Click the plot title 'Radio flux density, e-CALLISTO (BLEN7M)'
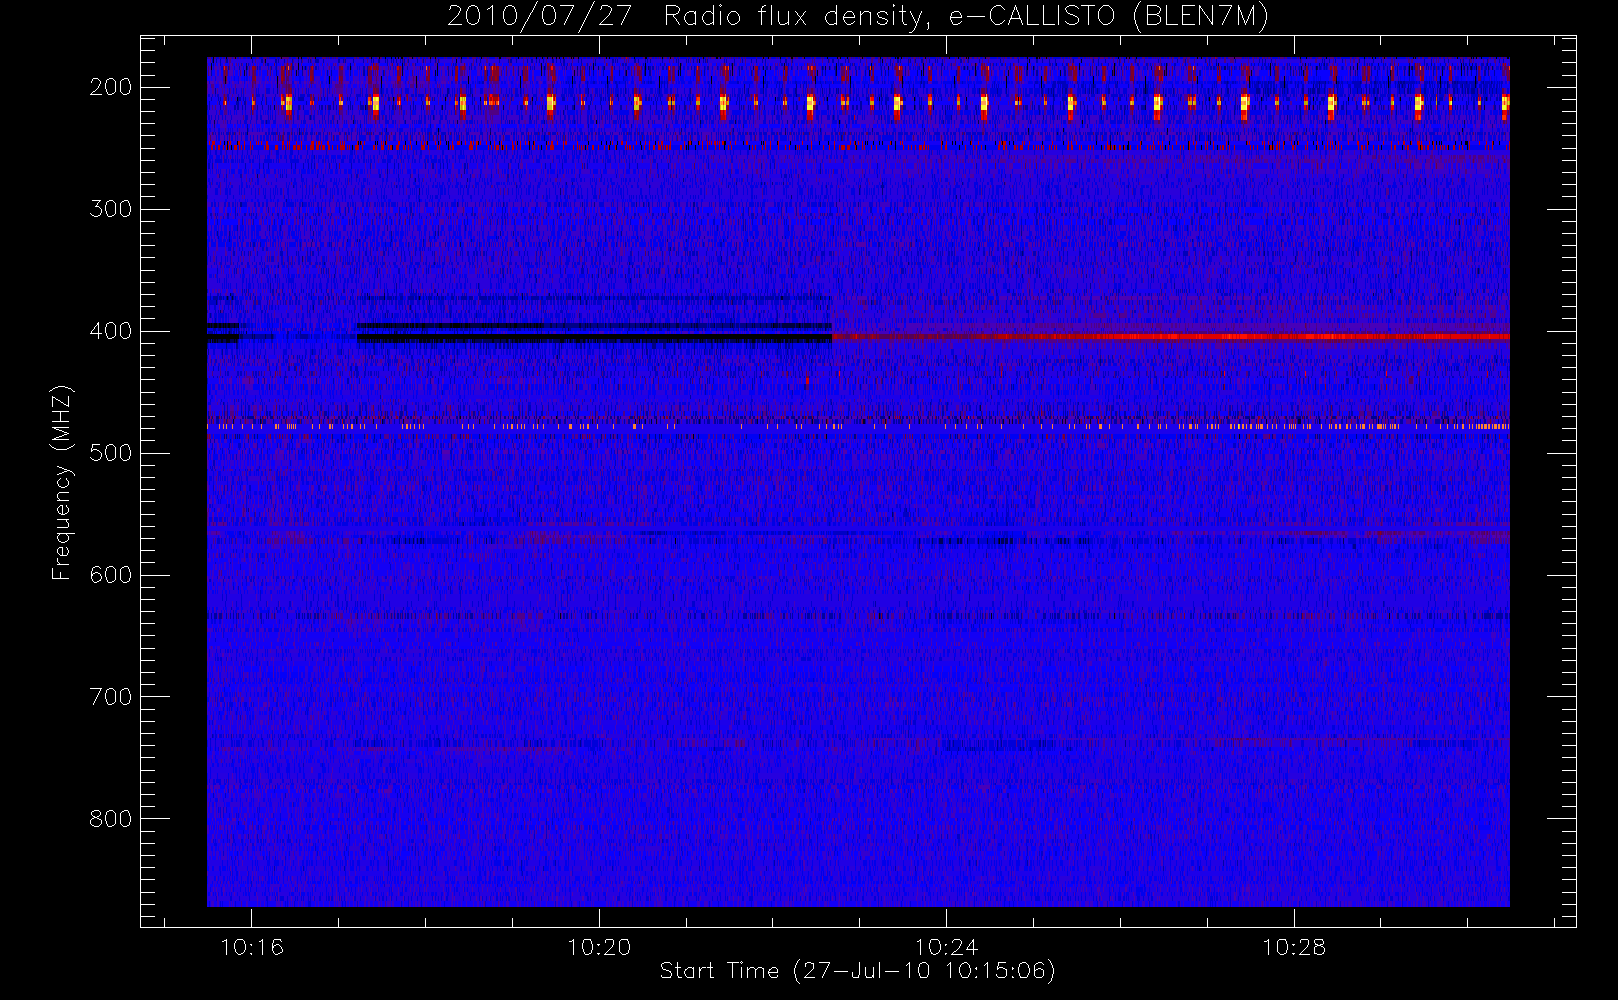Image resolution: width=1618 pixels, height=1000 pixels. 966,16
